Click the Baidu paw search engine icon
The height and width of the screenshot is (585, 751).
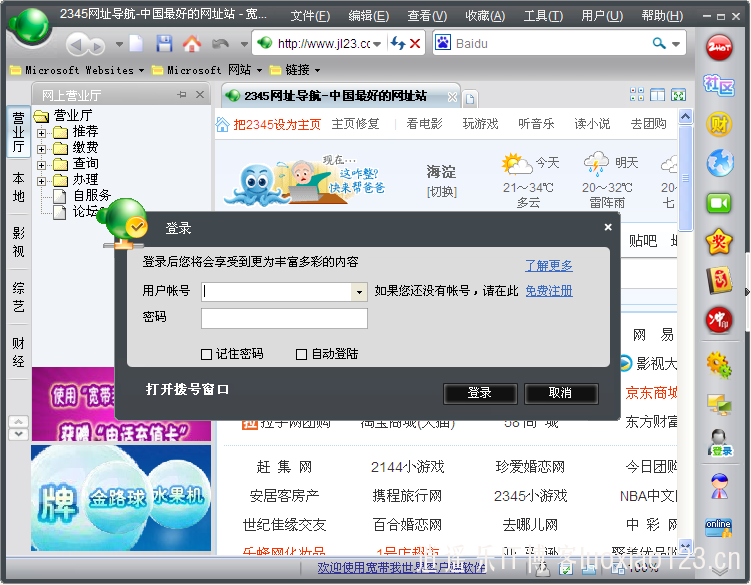[443, 43]
